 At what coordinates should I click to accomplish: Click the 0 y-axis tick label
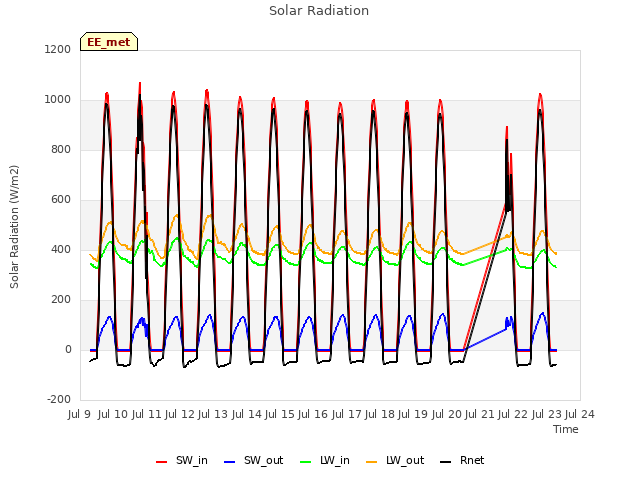[68, 350]
